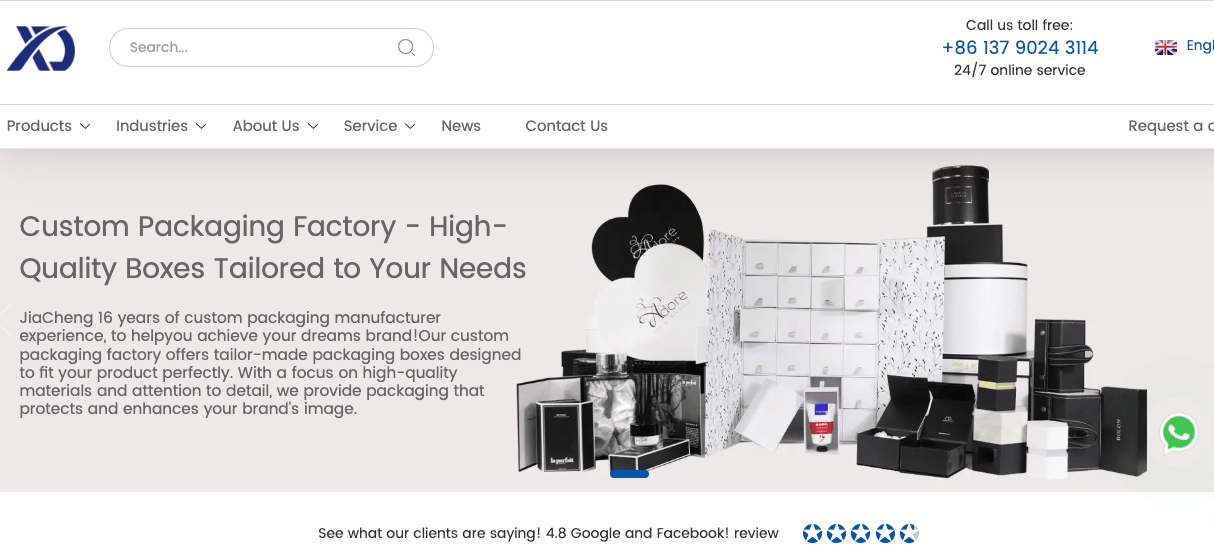Viewport: 1214px width, 549px height.
Task: Click the blue carousel slide indicator
Action: coord(629,474)
